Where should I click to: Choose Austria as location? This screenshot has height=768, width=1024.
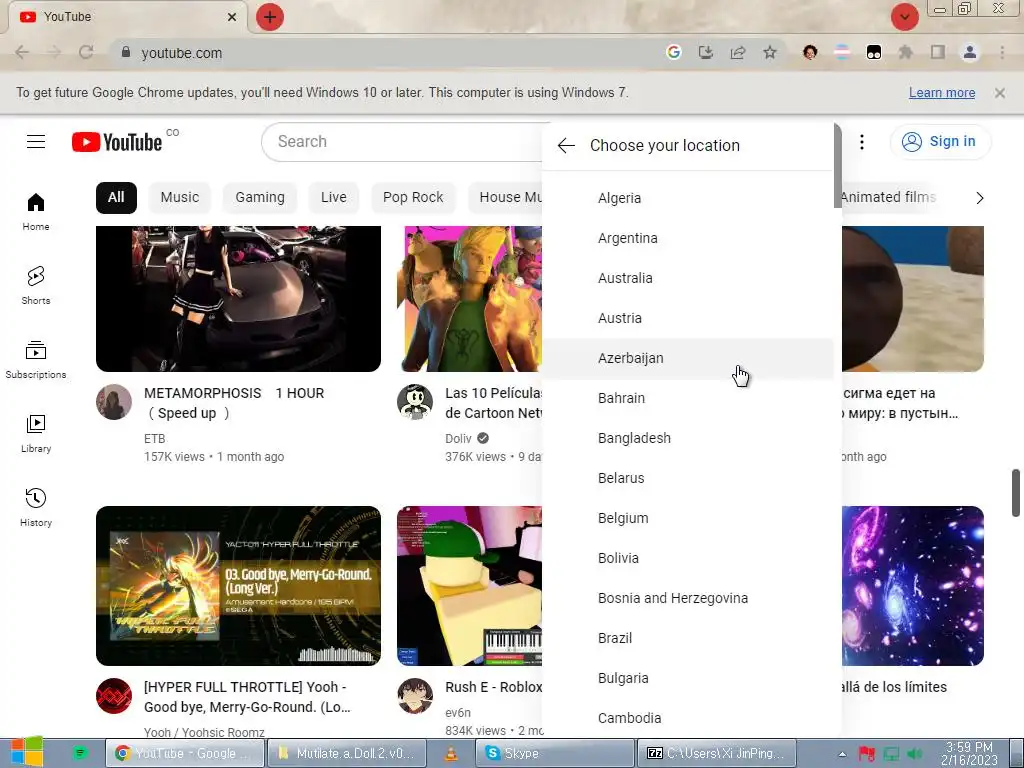tap(688, 318)
